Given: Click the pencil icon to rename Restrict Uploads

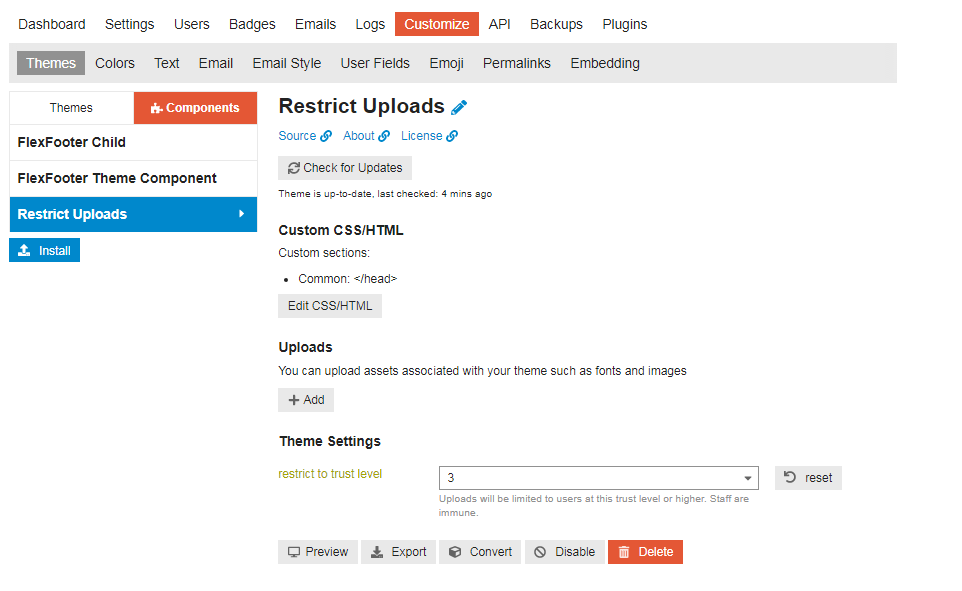Looking at the screenshot, I should 459,107.
